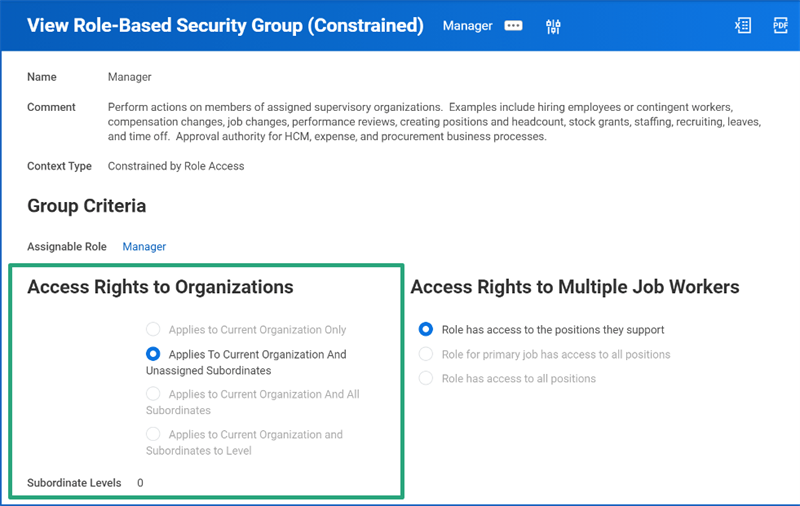Click Access Rights to Multiple Job Workers heading

coord(575,287)
